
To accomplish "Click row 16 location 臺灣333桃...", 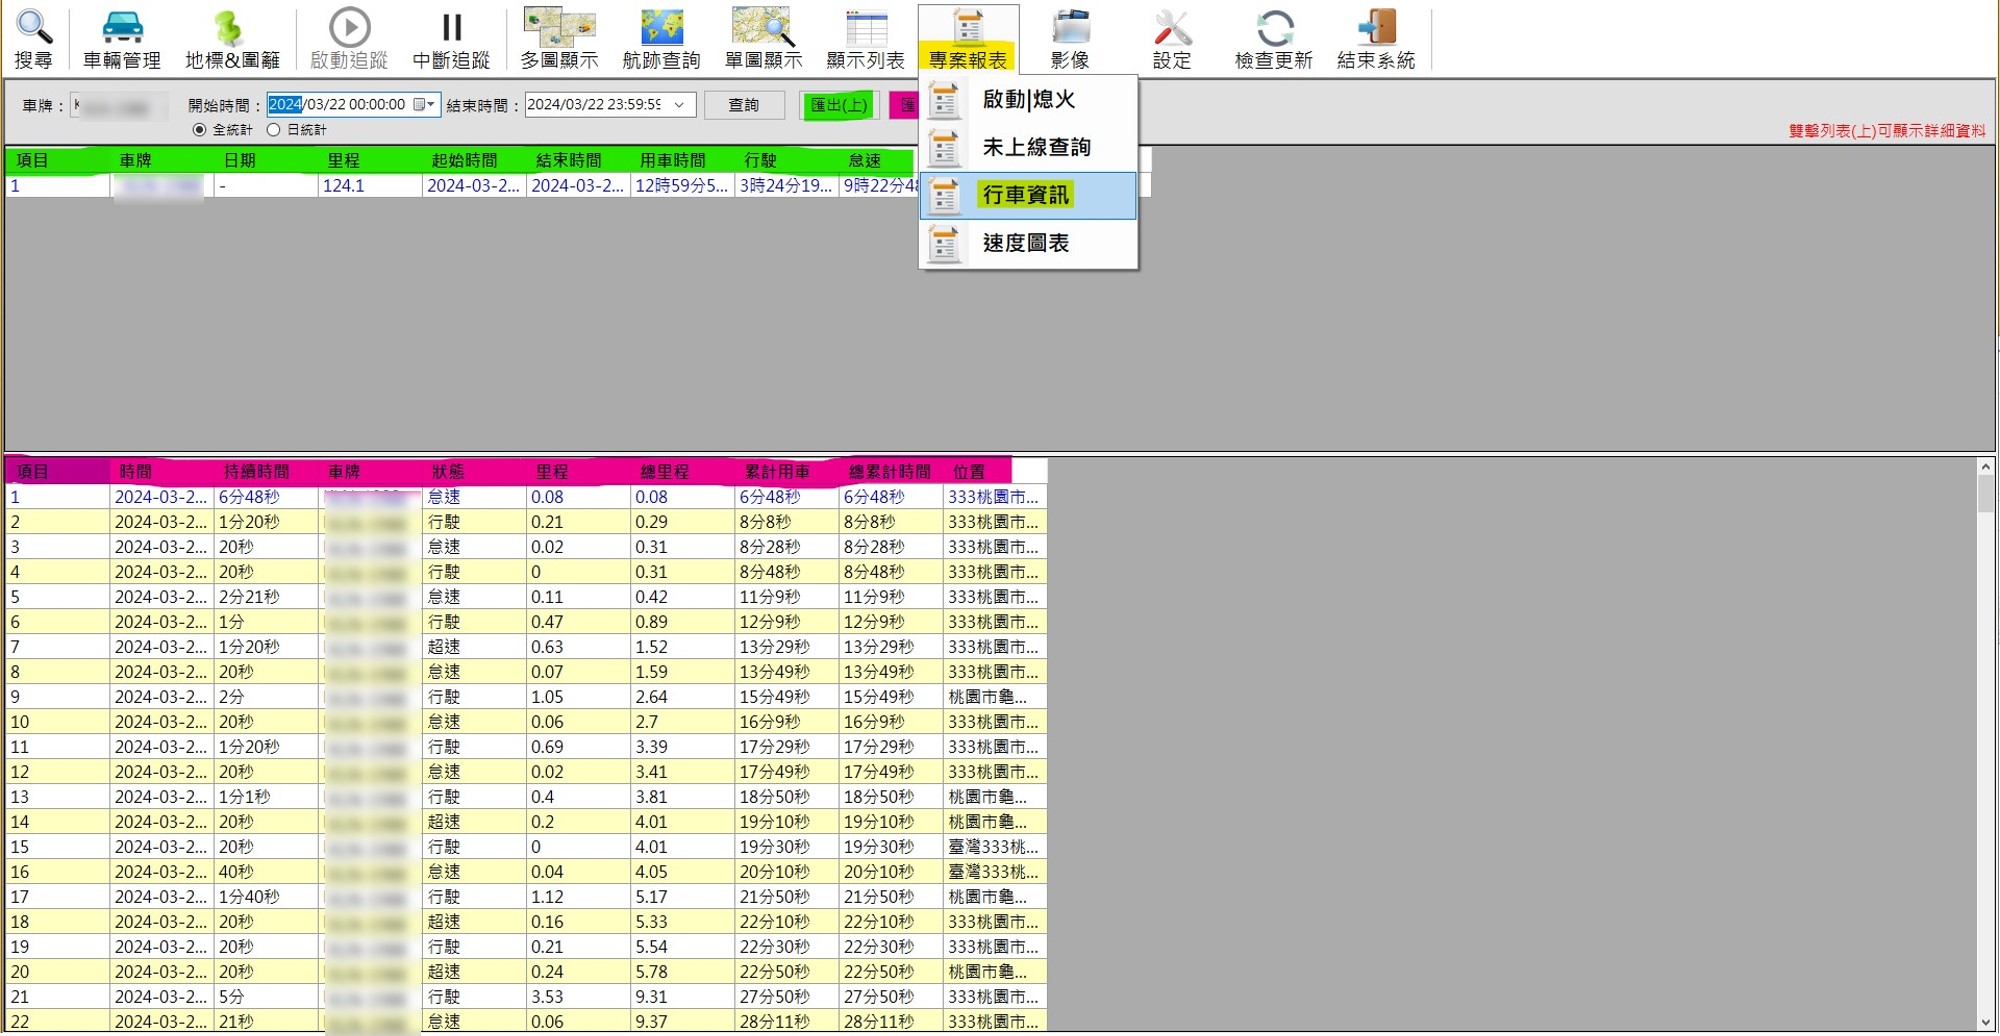I will click(993, 872).
